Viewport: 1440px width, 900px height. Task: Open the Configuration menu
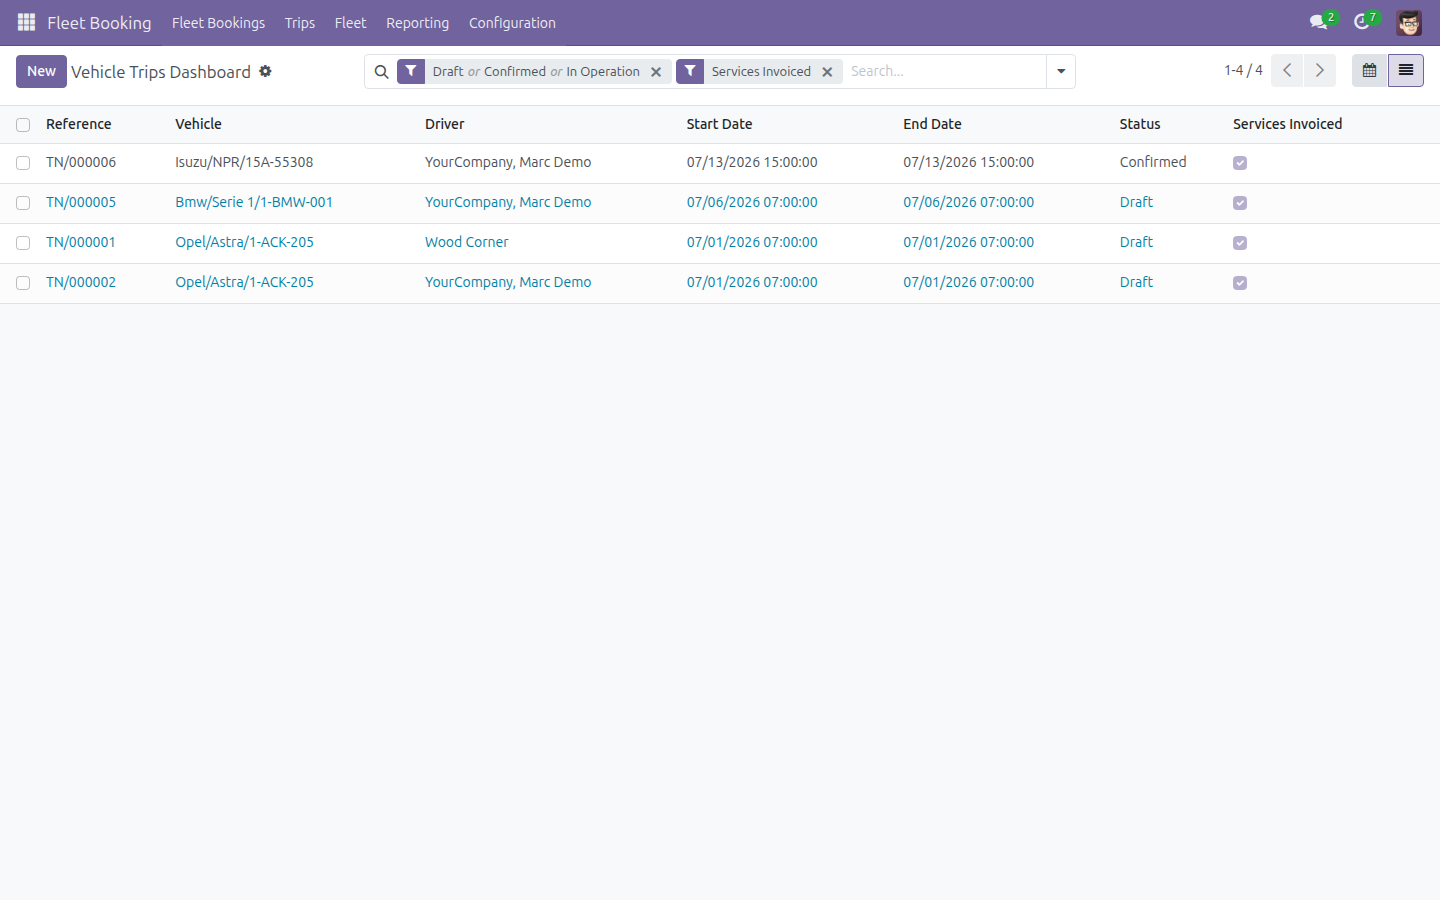coord(512,22)
